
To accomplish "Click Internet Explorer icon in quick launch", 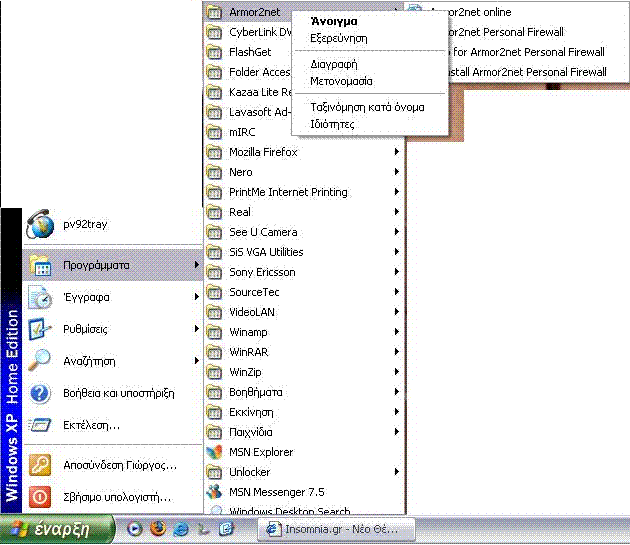I will [x=182, y=529].
